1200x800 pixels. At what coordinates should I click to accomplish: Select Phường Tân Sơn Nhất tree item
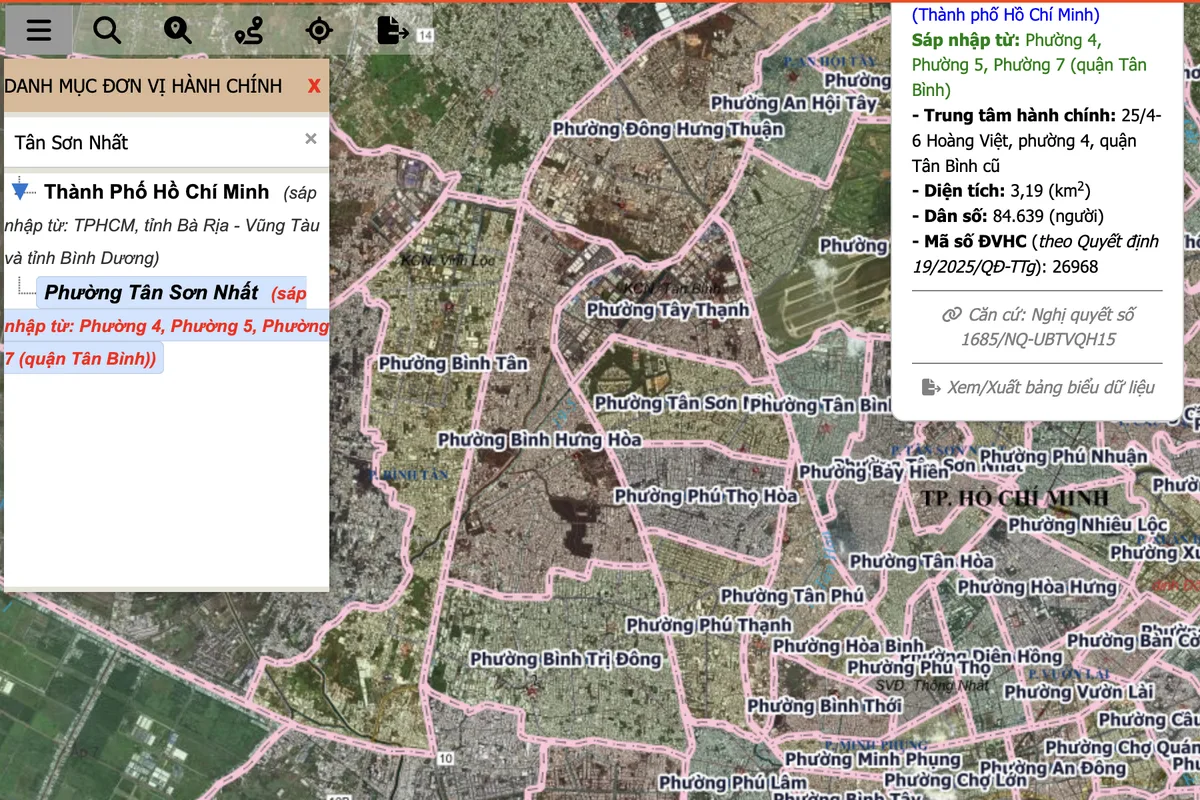(x=151, y=293)
